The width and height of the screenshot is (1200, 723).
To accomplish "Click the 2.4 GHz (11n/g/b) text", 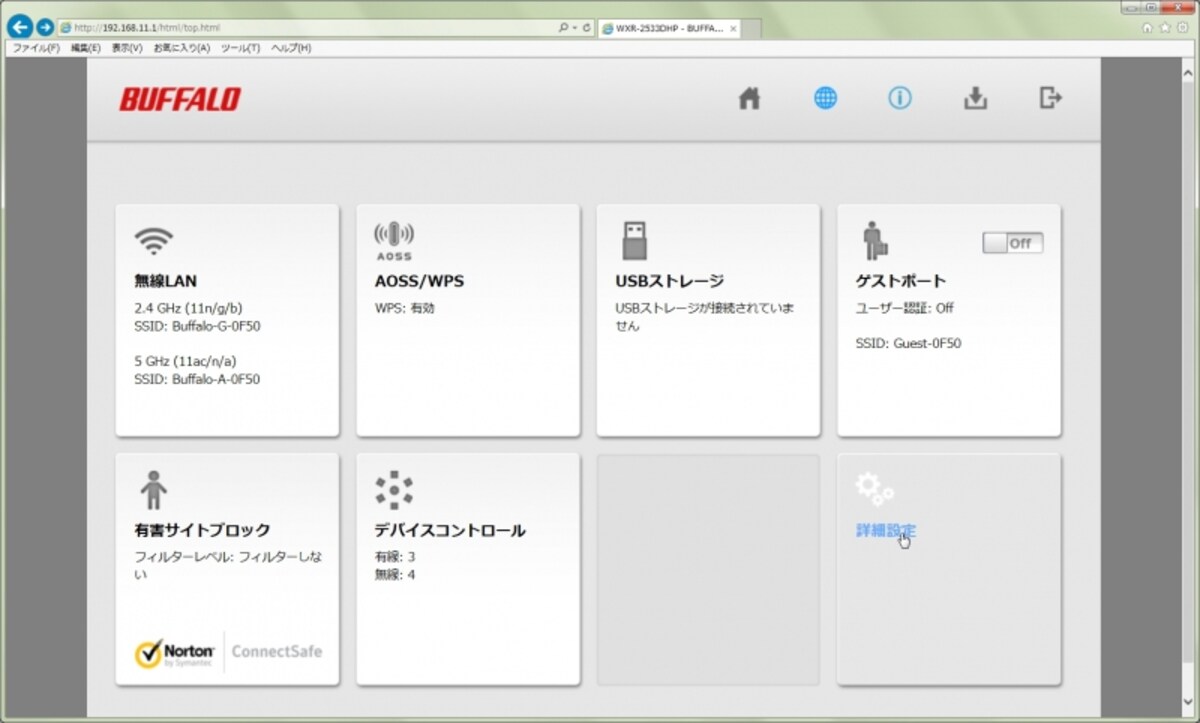I will click(188, 308).
